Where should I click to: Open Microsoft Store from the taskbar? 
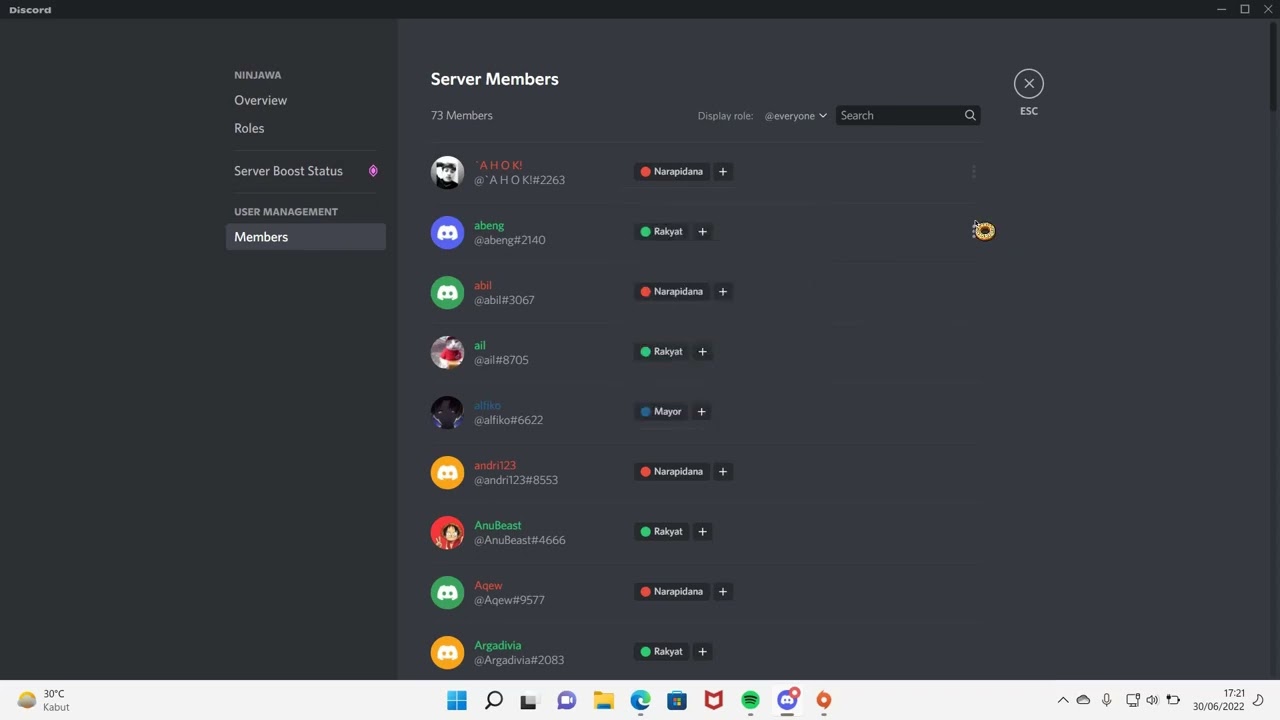pyautogui.click(x=677, y=701)
